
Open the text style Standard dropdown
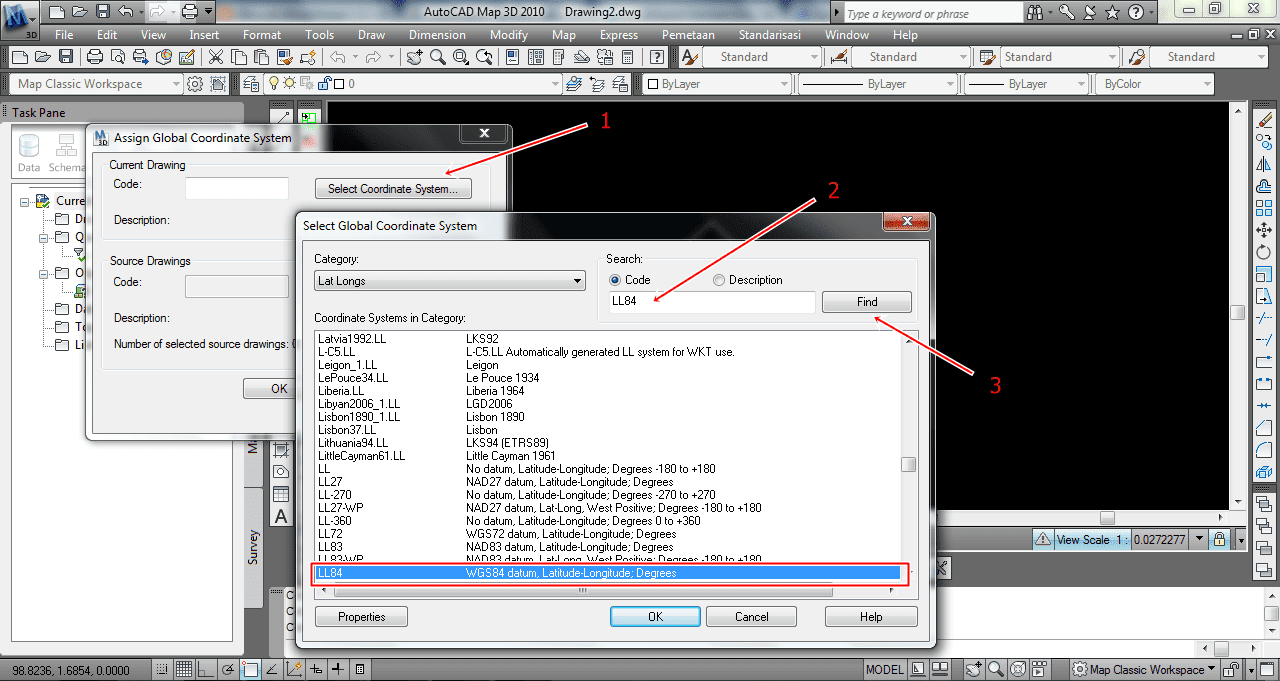760,57
